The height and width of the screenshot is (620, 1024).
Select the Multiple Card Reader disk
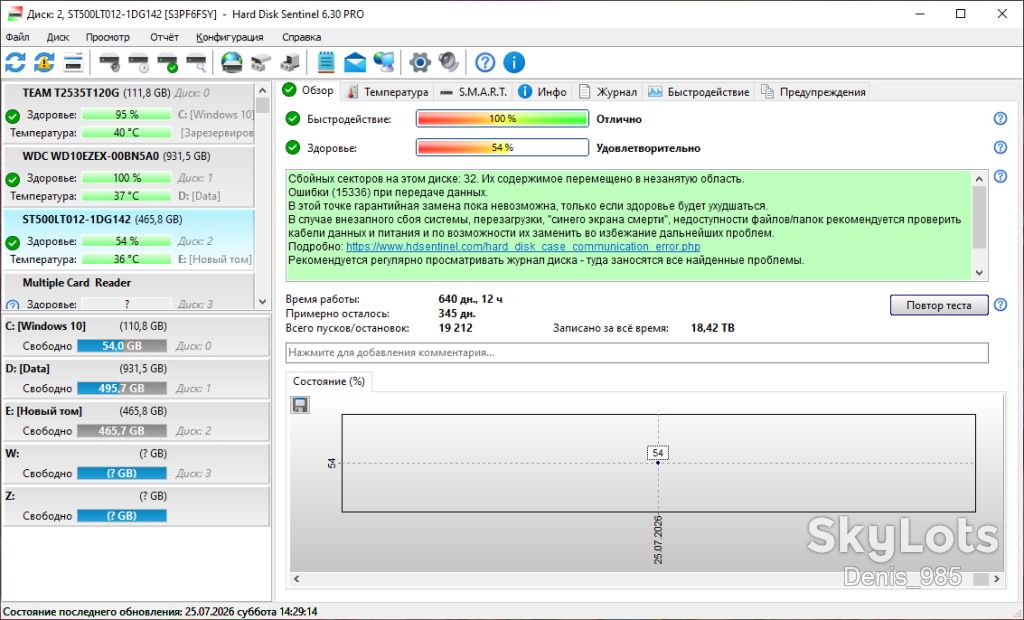(129, 291)
